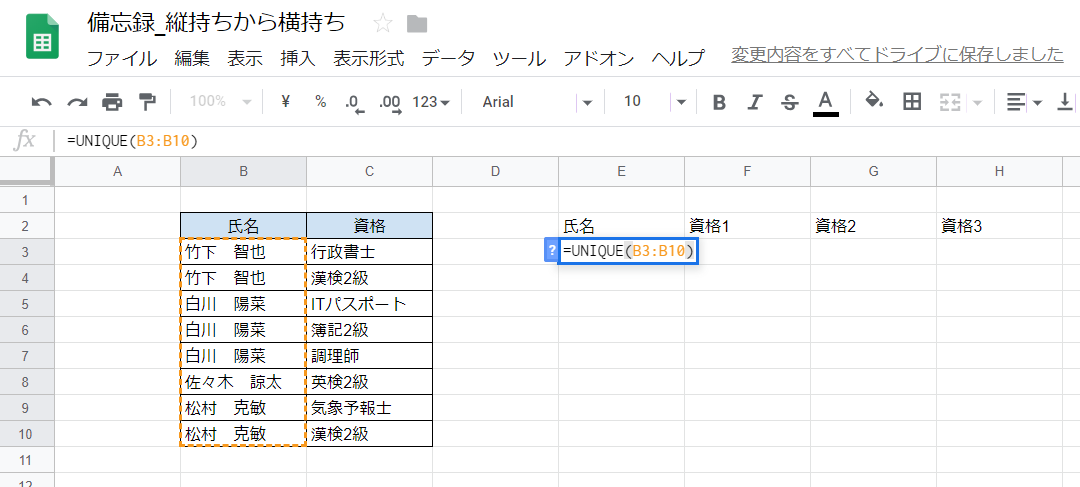The width and height of the screenshot is (1080, 487).
Task: Select column G header
Action: (873, 172)
